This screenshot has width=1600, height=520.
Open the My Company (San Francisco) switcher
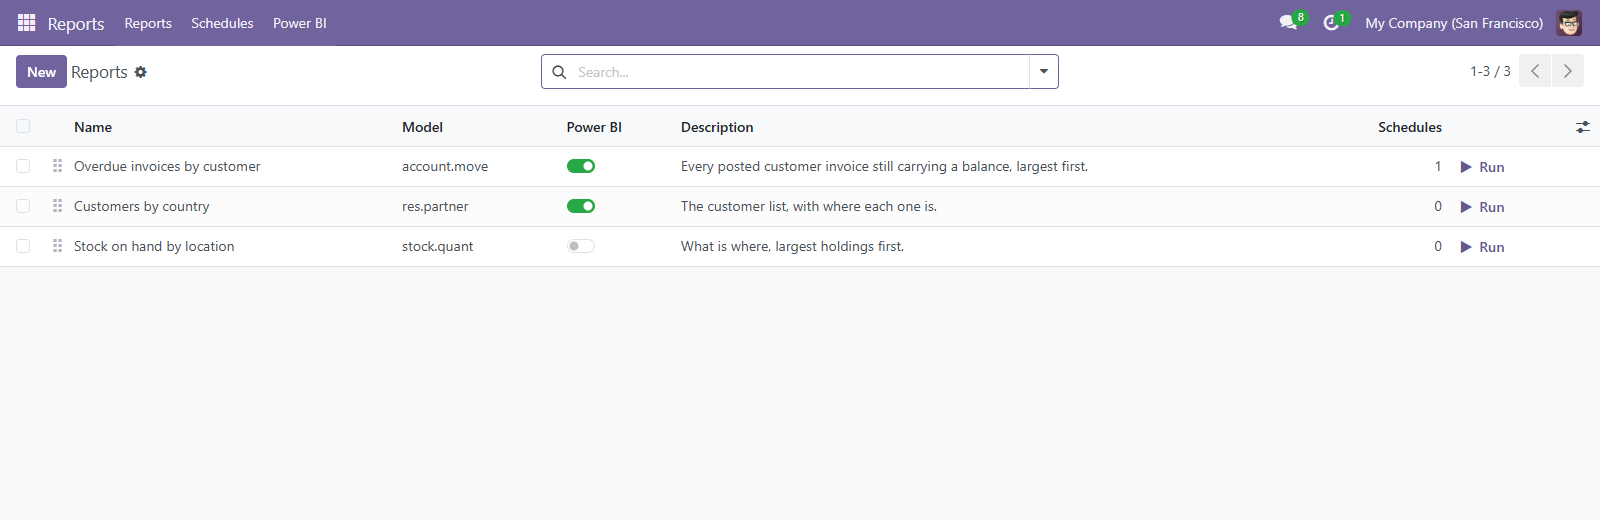coord(1454,23)
